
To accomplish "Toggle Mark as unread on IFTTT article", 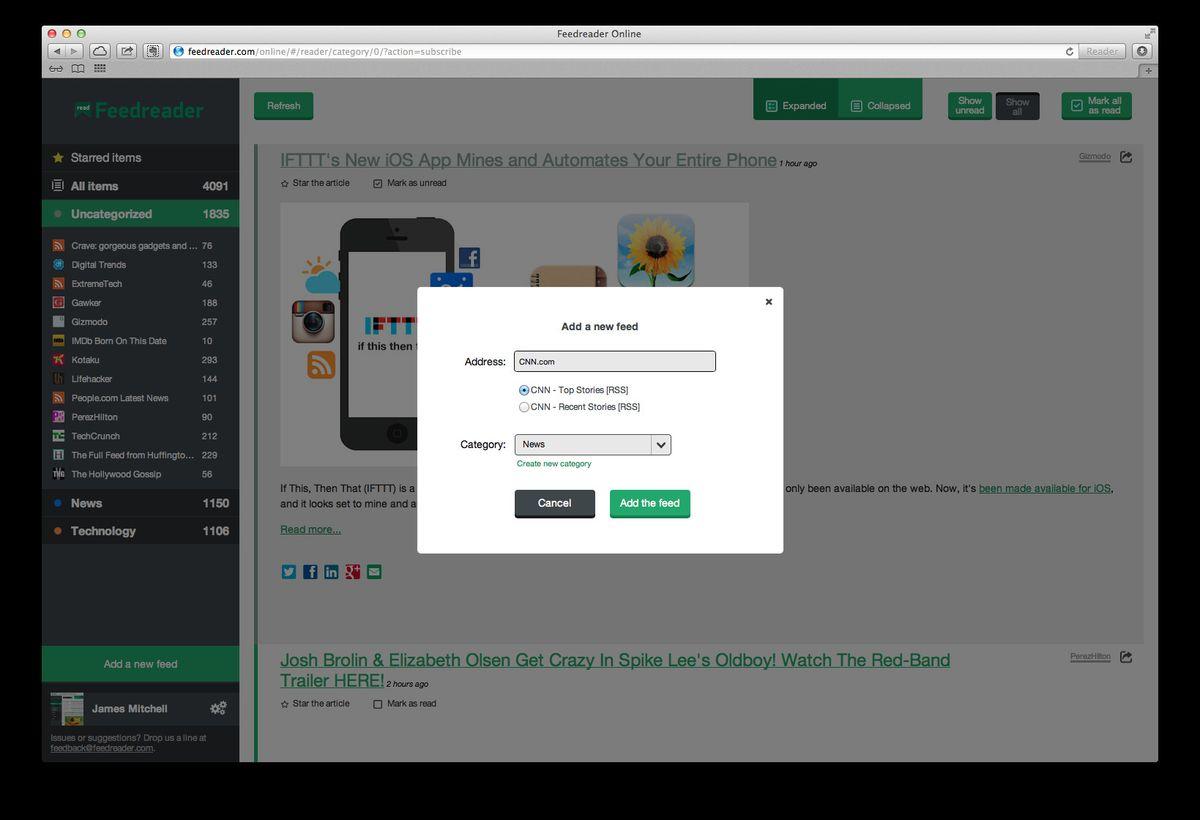I will [378, 183].
